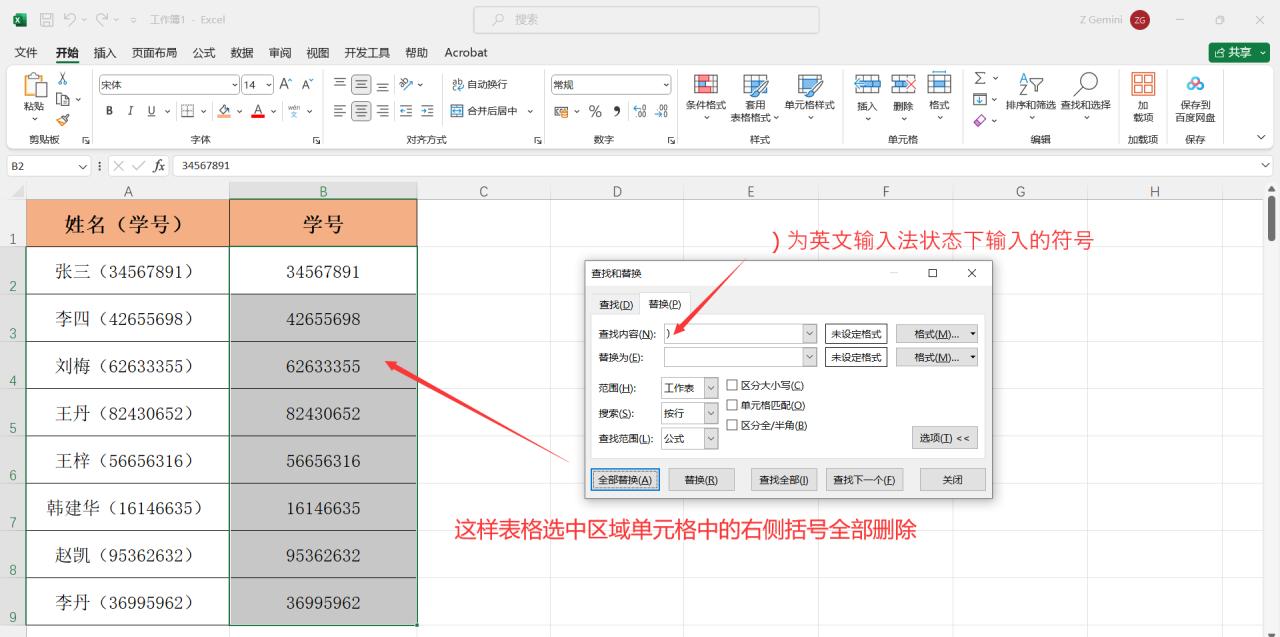Screen dimensions: 1280x637
Task: Click the 关闭 button in dialog
Action: tap(952, 480)
